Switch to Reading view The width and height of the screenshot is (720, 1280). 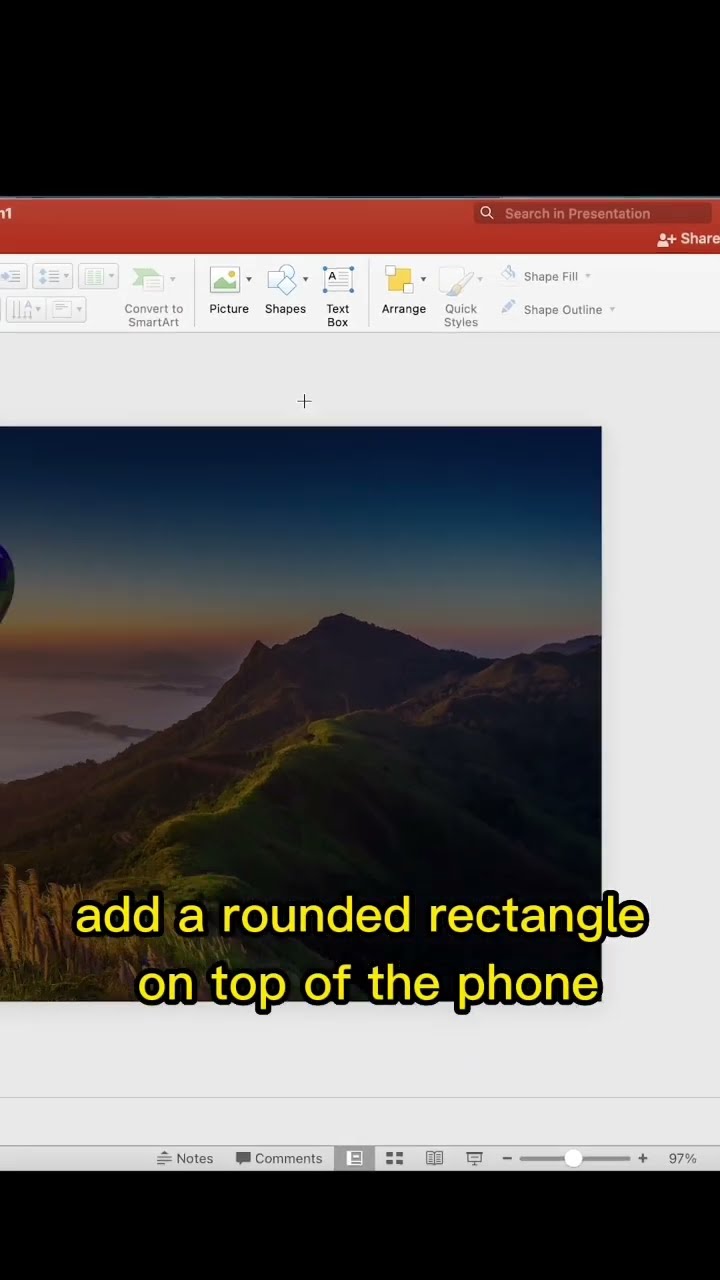tap(434, 1158)
